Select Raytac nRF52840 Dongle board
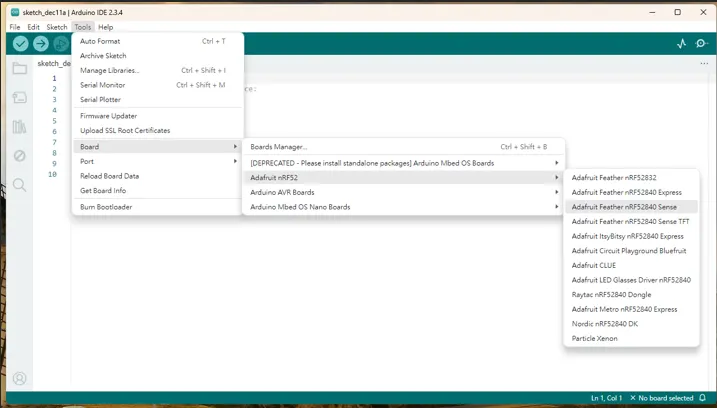This screenshot has width=717, height=408. [631, 295]
